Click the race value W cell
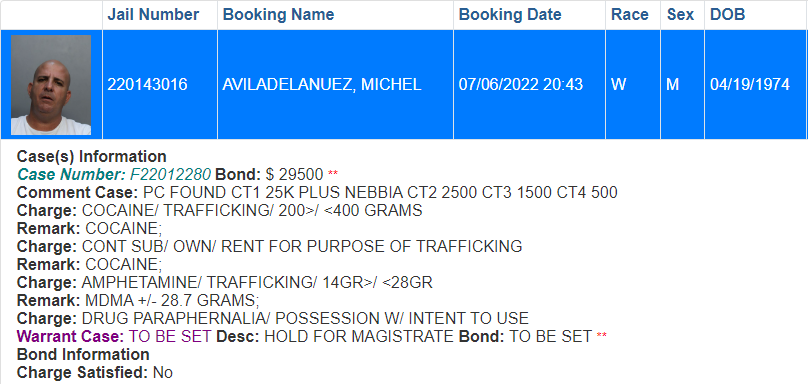Viewport: 808px width, 384px height. point(633,85)
